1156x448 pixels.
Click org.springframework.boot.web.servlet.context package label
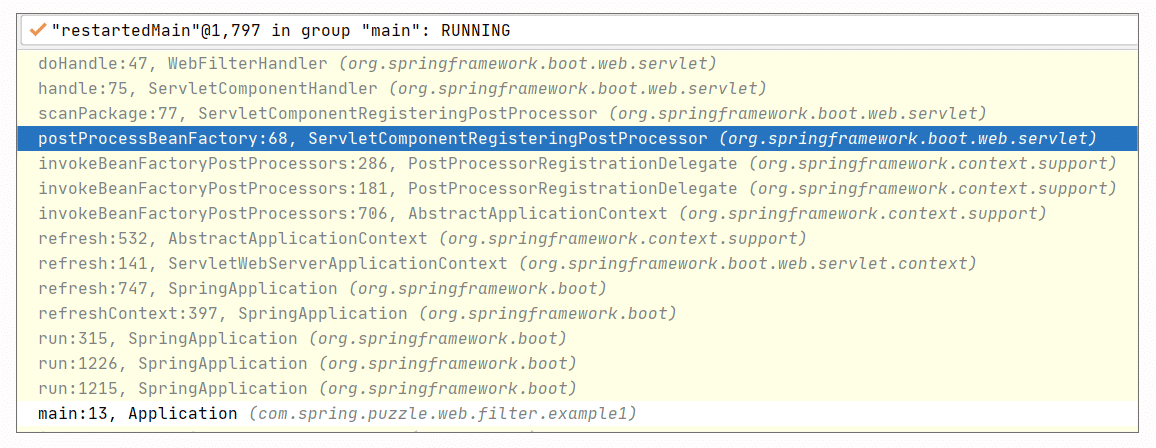748,264
